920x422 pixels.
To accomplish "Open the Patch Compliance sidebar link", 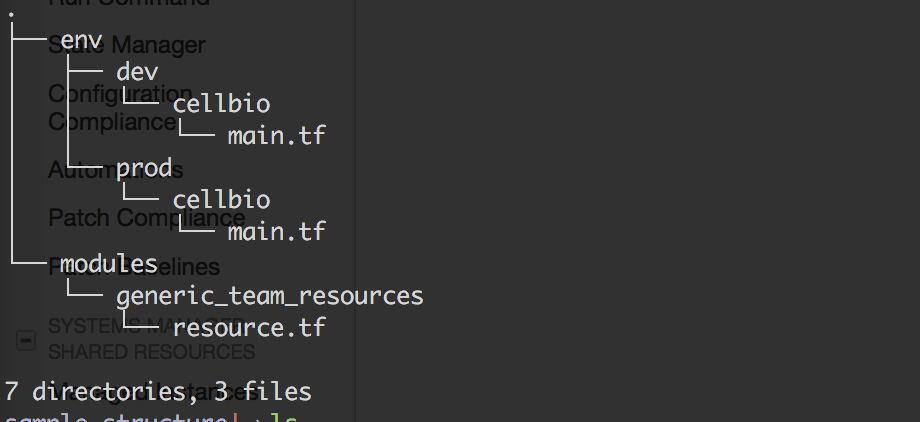I will click(147, 218).
